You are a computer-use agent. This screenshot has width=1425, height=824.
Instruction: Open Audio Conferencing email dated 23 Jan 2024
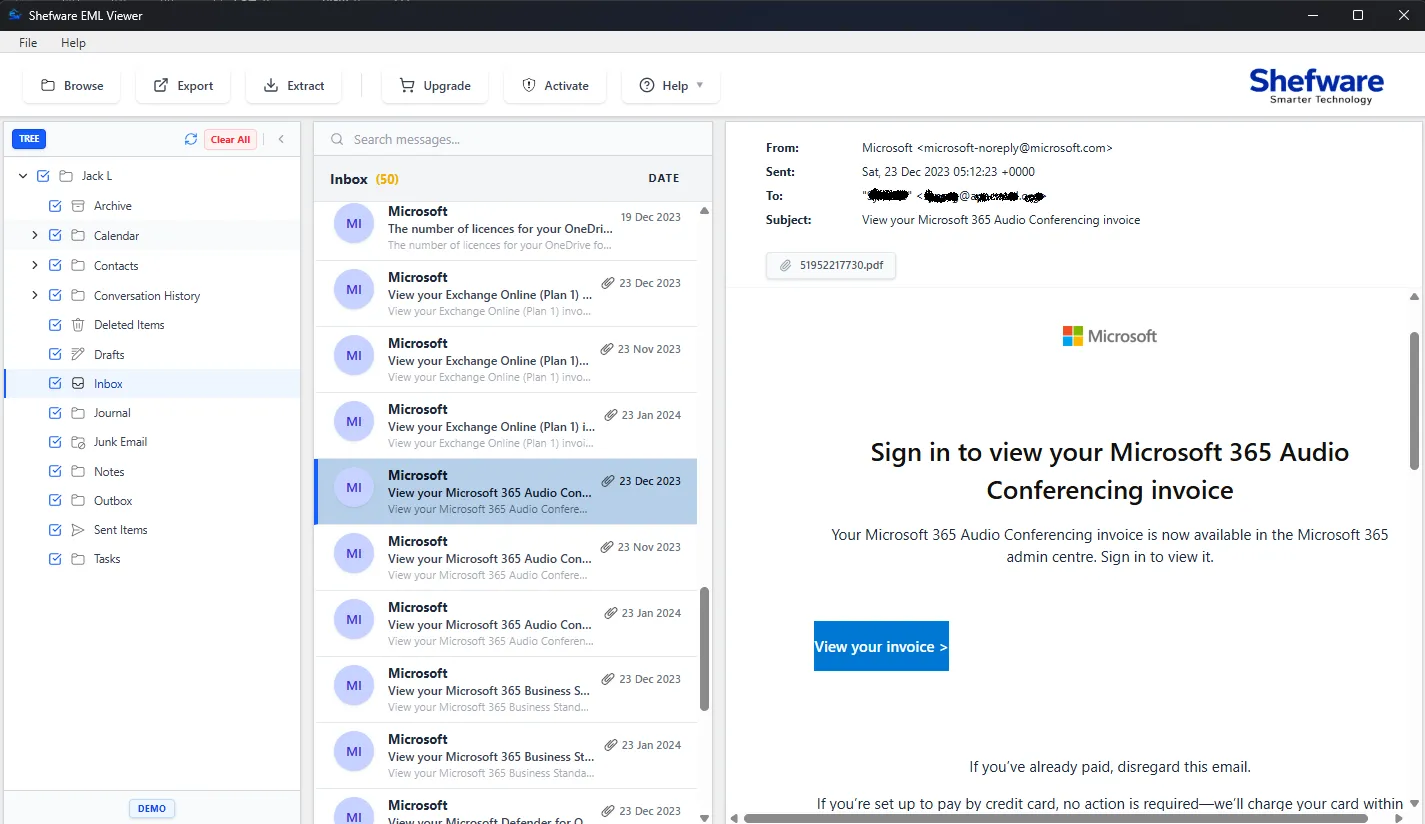[x=506, y=624]
